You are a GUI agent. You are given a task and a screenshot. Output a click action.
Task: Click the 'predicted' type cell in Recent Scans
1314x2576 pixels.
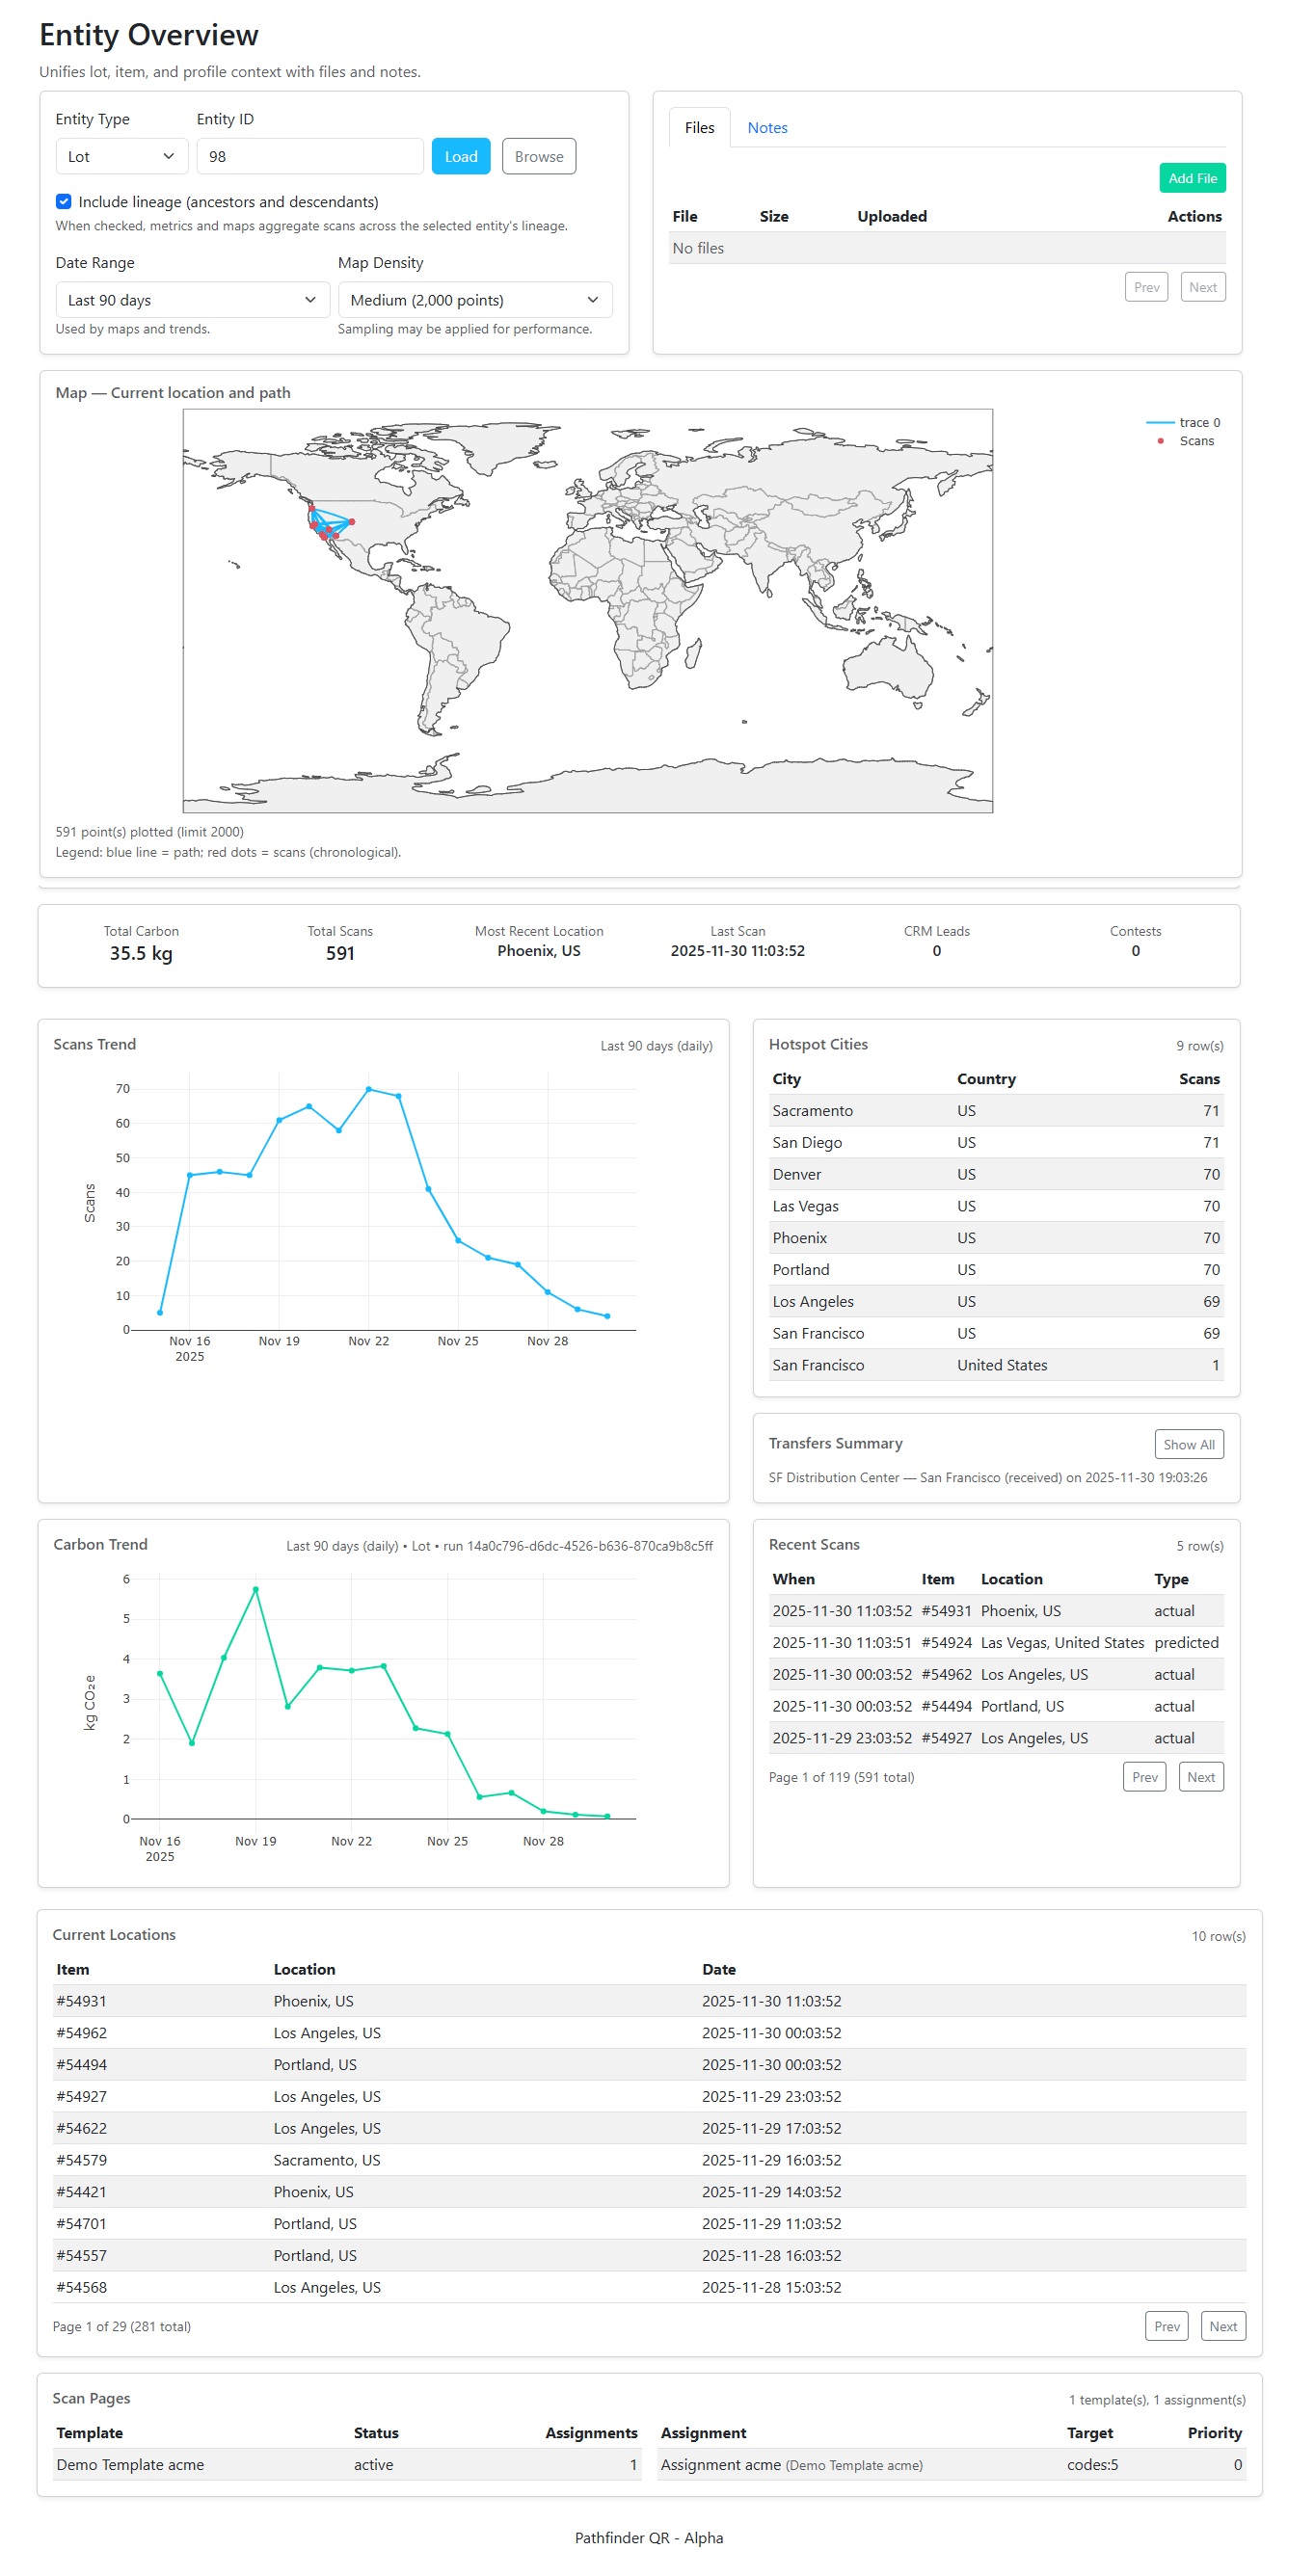pos(1186,1643)
